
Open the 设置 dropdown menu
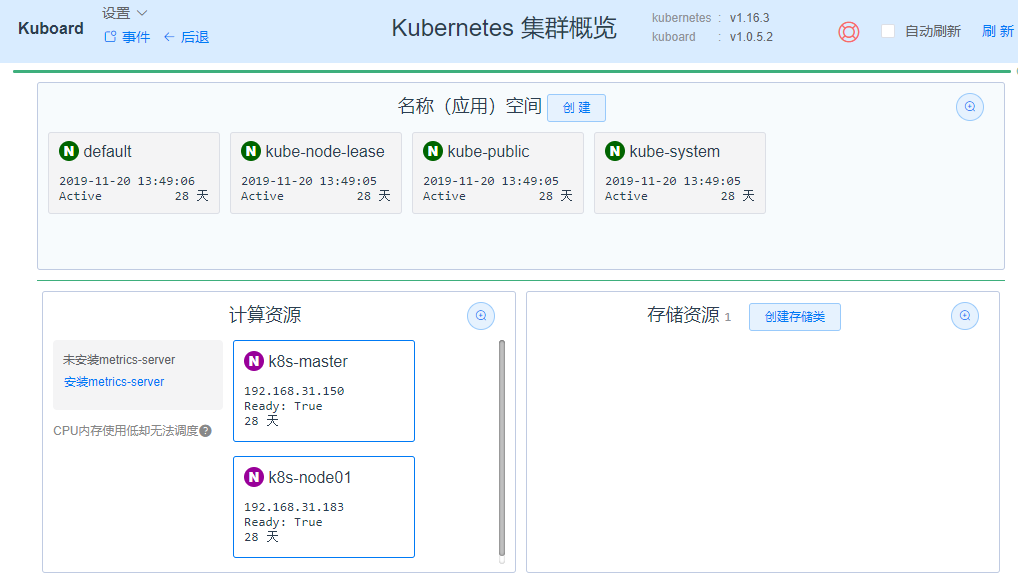pyautogui.click(x=125, y=12)
